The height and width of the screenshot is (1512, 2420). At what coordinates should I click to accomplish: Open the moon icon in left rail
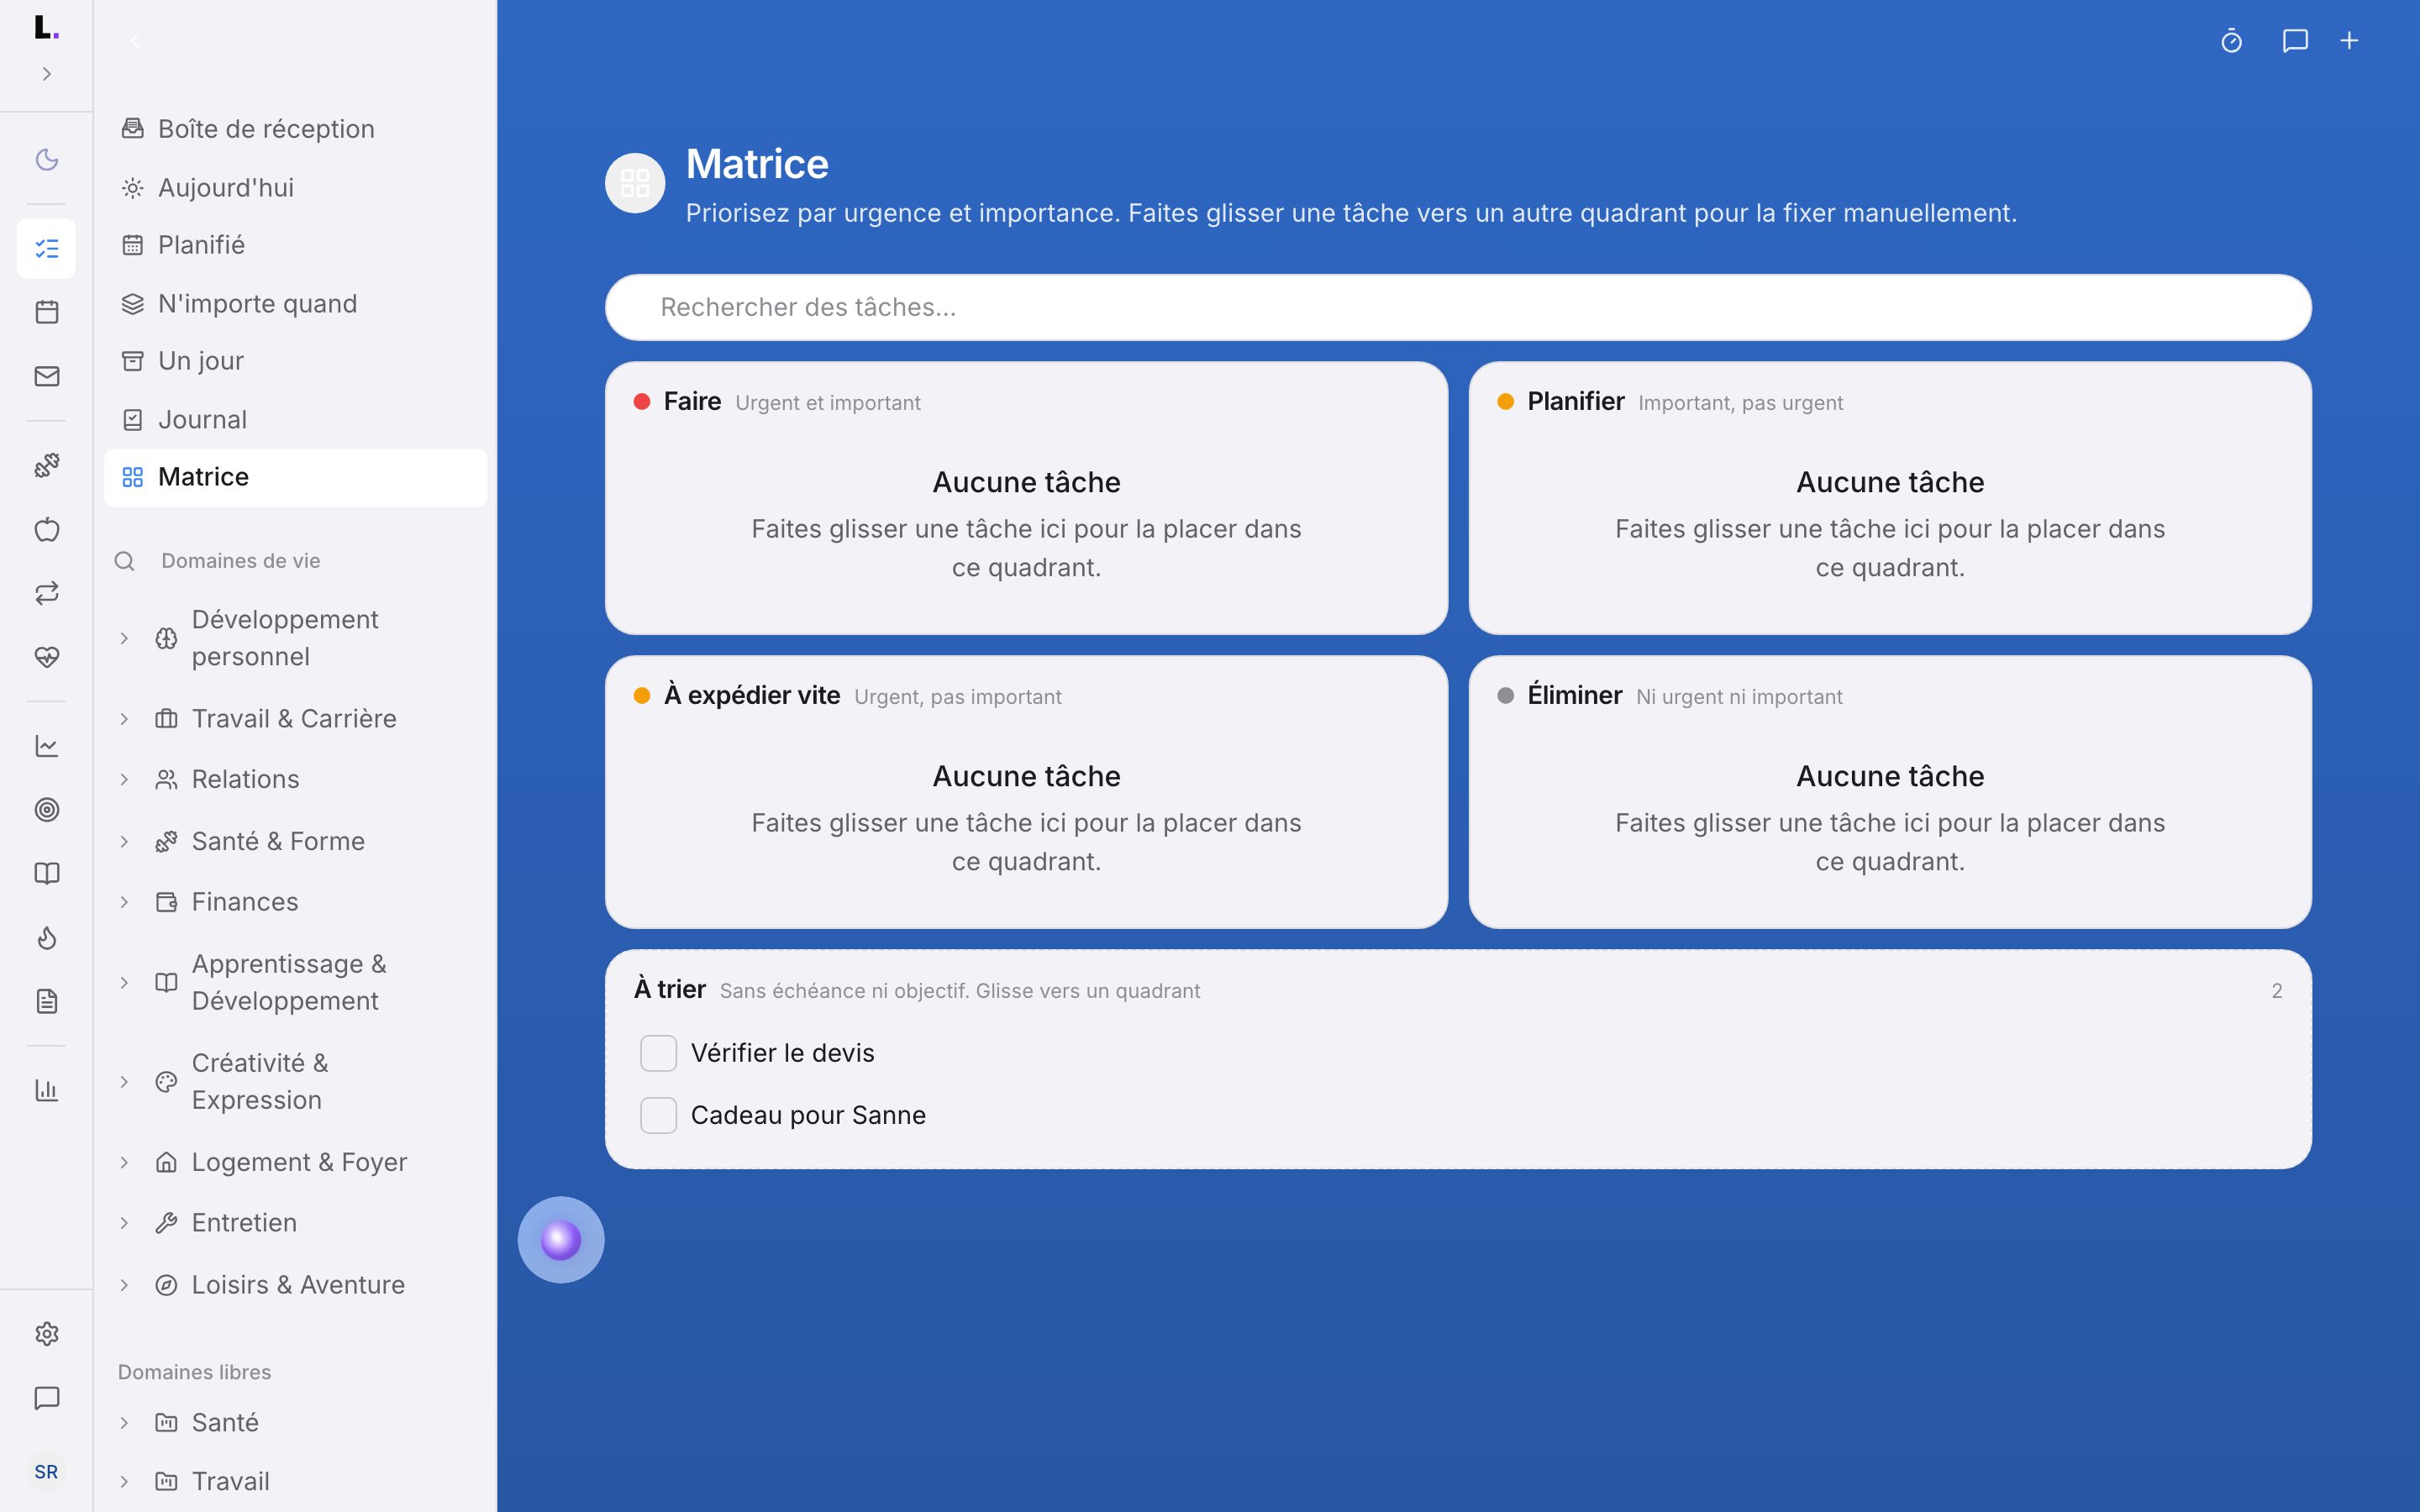[x=47, y=159]
